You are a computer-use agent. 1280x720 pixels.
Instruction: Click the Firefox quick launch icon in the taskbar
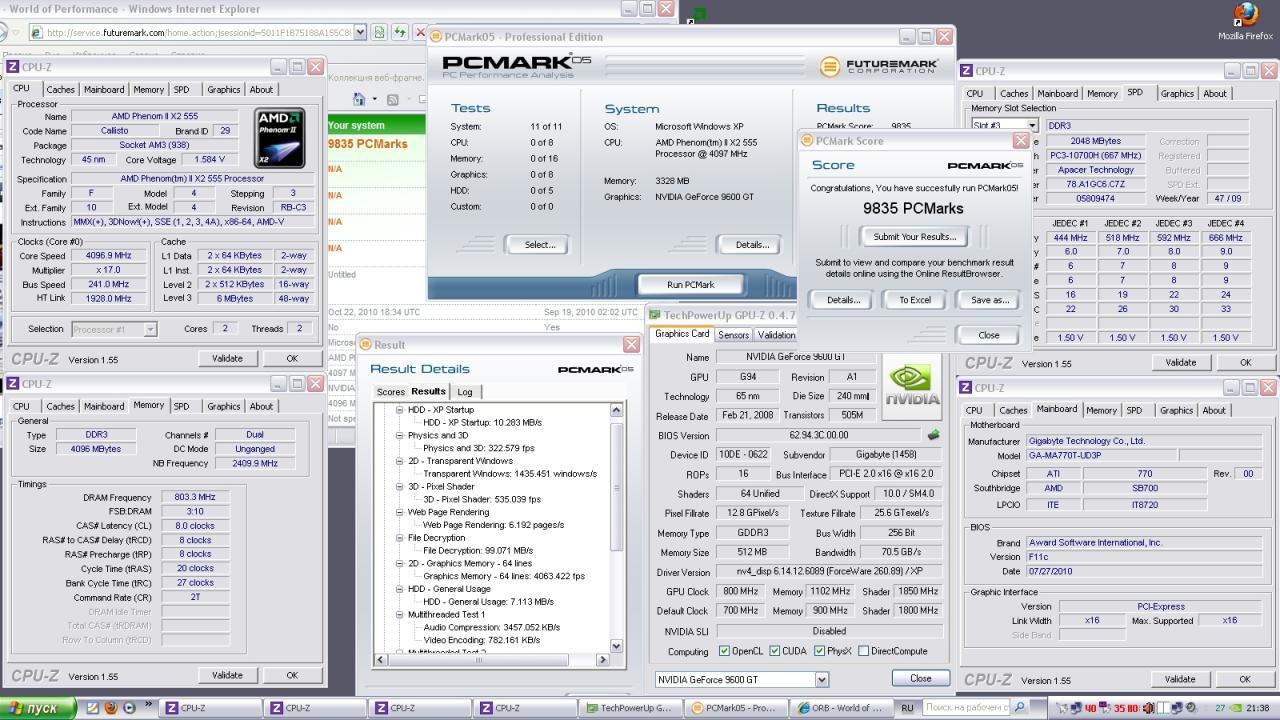(111, 707)
